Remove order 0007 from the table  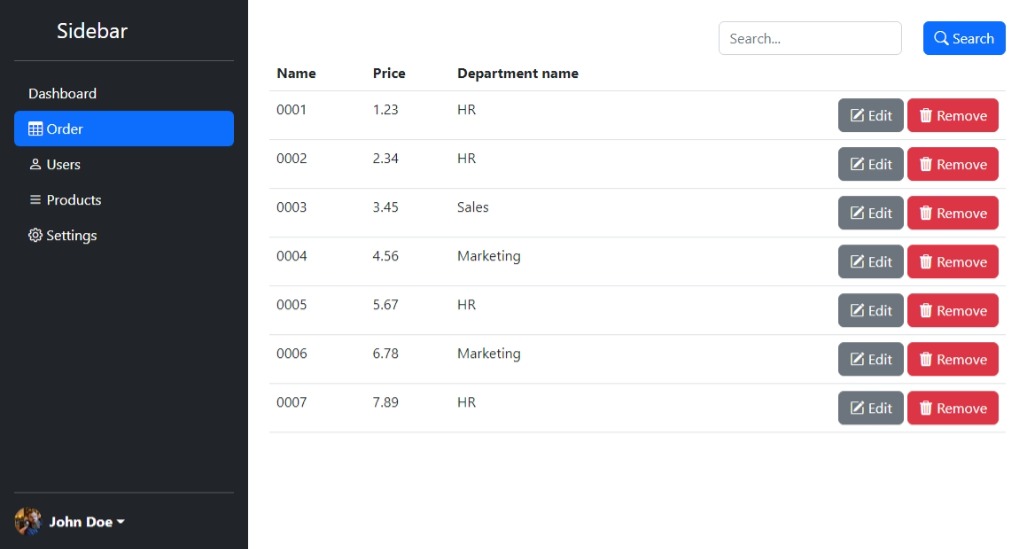point(952,408)
